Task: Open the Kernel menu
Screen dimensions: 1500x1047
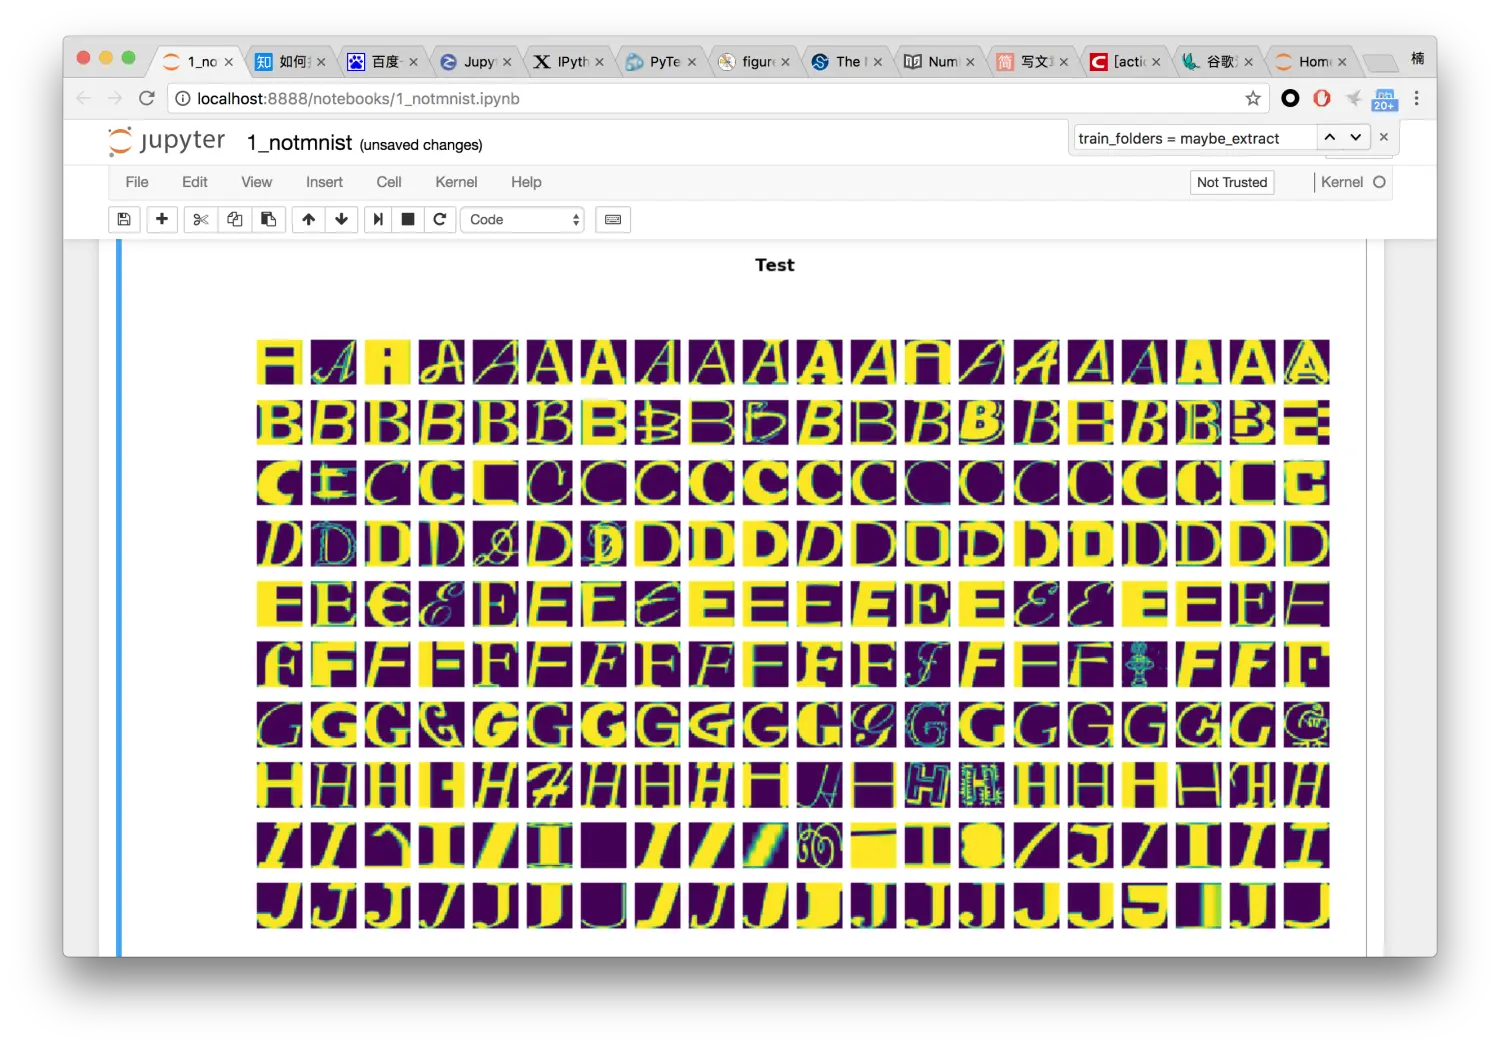Action: (456, 182)
